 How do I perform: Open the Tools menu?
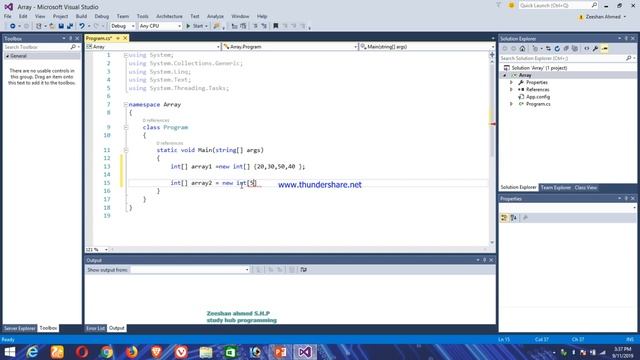142,16
